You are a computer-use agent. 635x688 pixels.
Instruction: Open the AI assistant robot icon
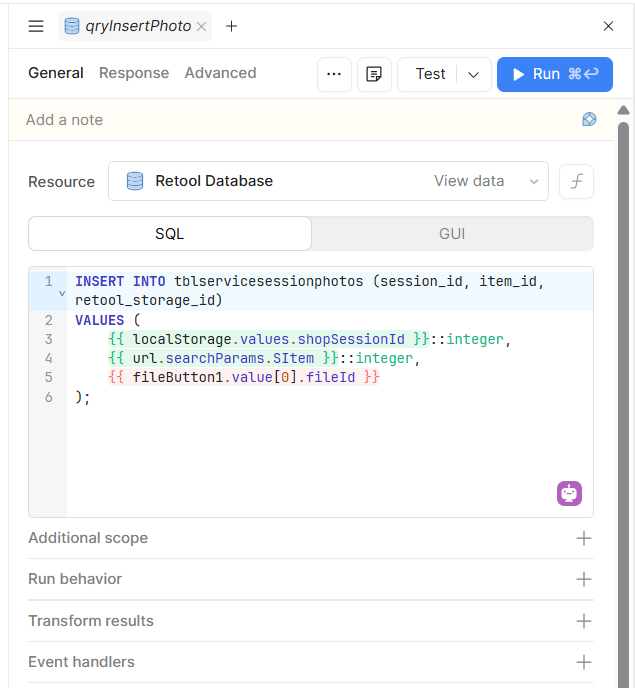[569, 493]
